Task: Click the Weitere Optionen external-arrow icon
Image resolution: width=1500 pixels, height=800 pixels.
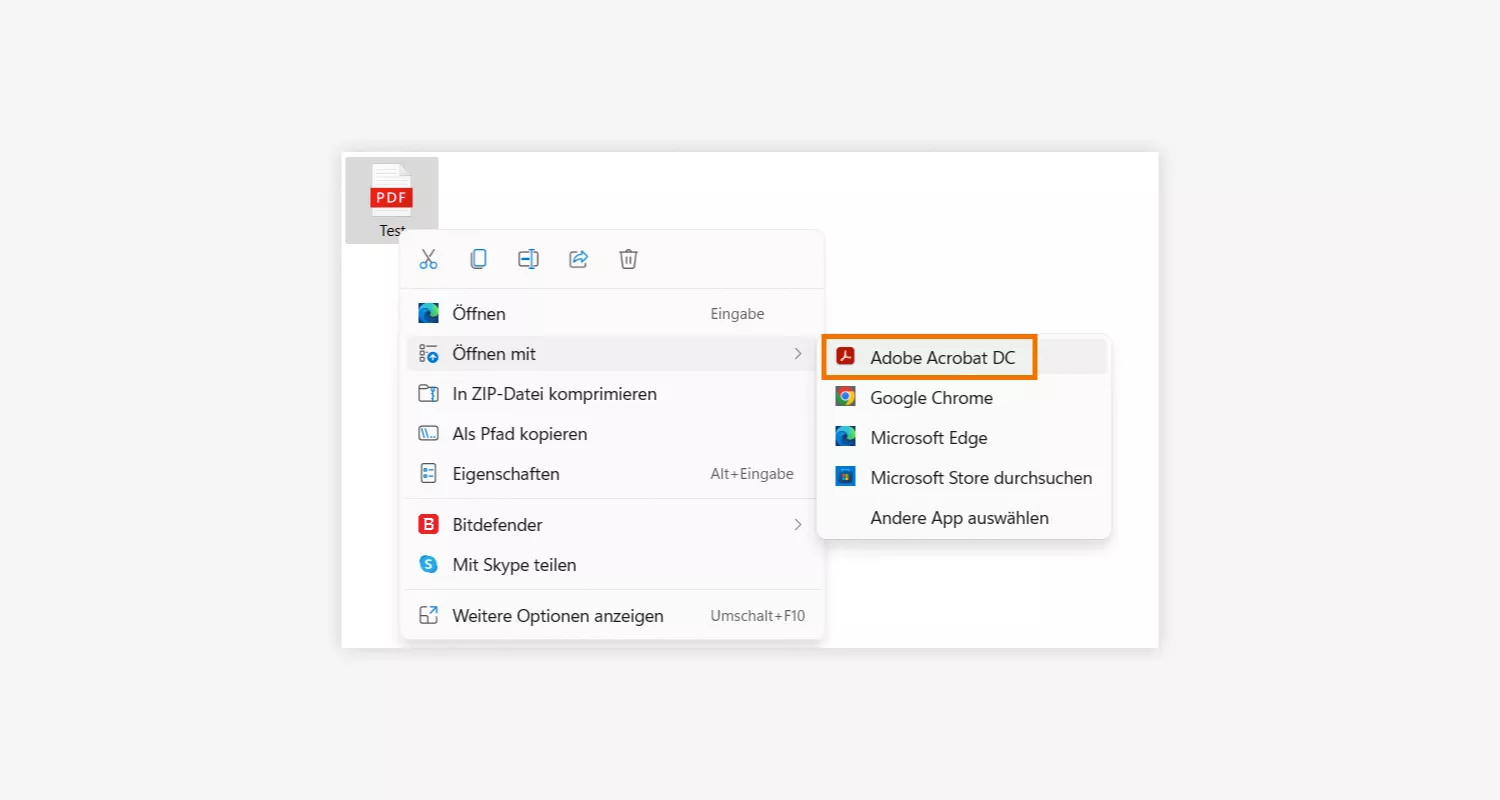Action: [428, 616]
